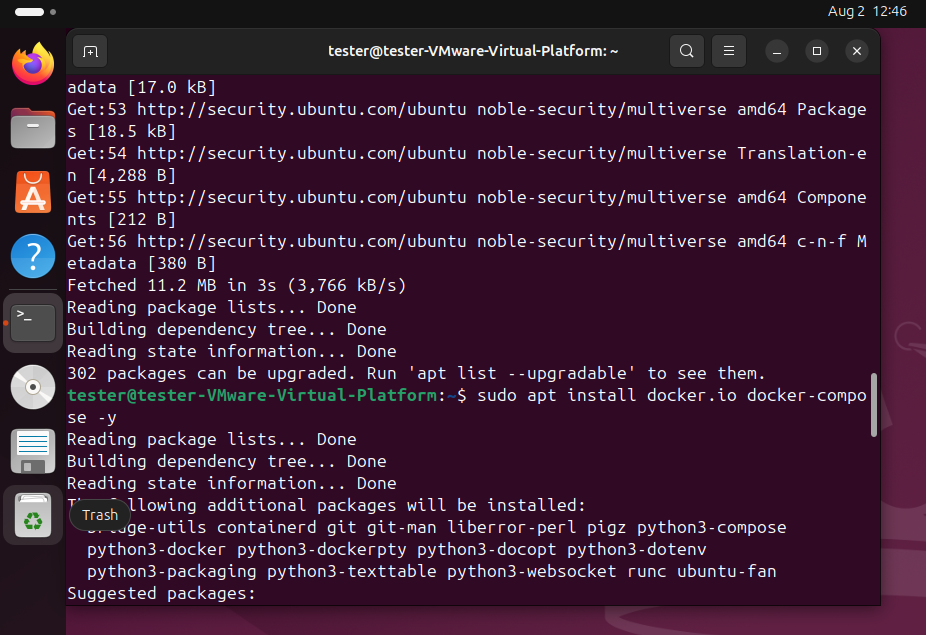Click 'python3-packaging' in the package list
Image resolution: width=926 pixels, height=635 pixels.
point(171,572)
